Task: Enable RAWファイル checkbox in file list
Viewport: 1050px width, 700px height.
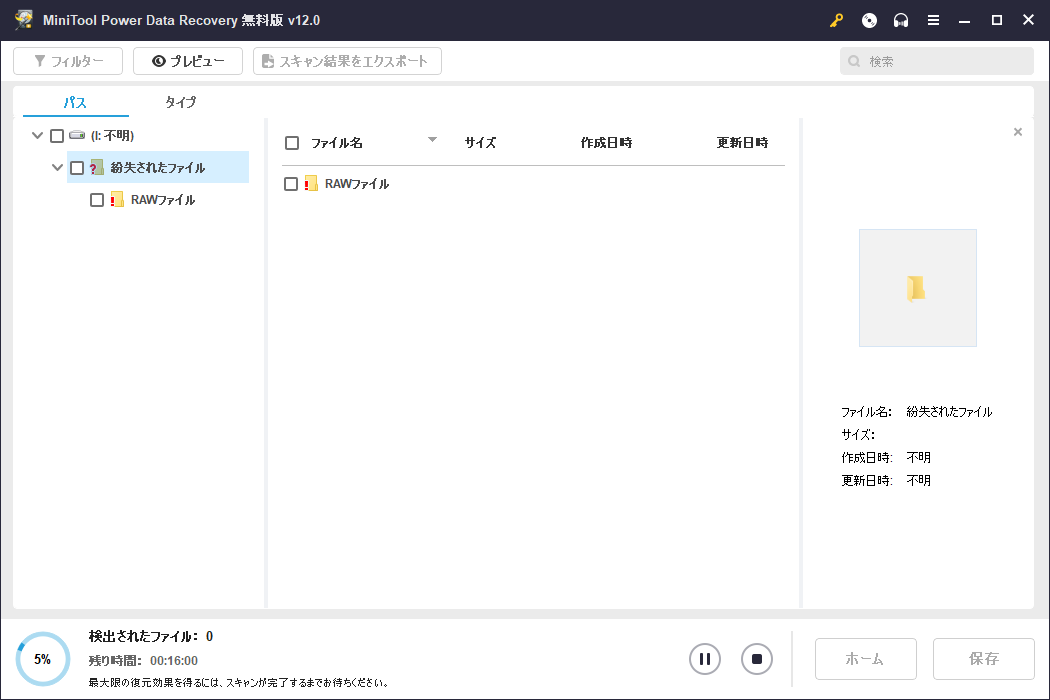Action: (291, 184)
